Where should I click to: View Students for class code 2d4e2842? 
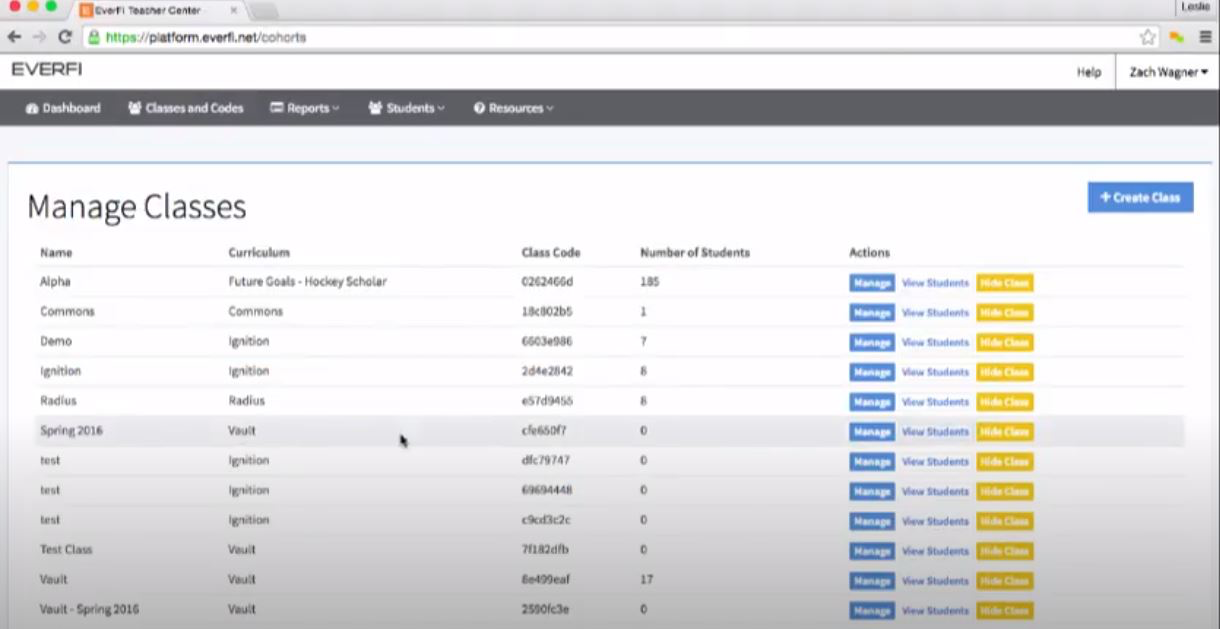coord(935,372)
